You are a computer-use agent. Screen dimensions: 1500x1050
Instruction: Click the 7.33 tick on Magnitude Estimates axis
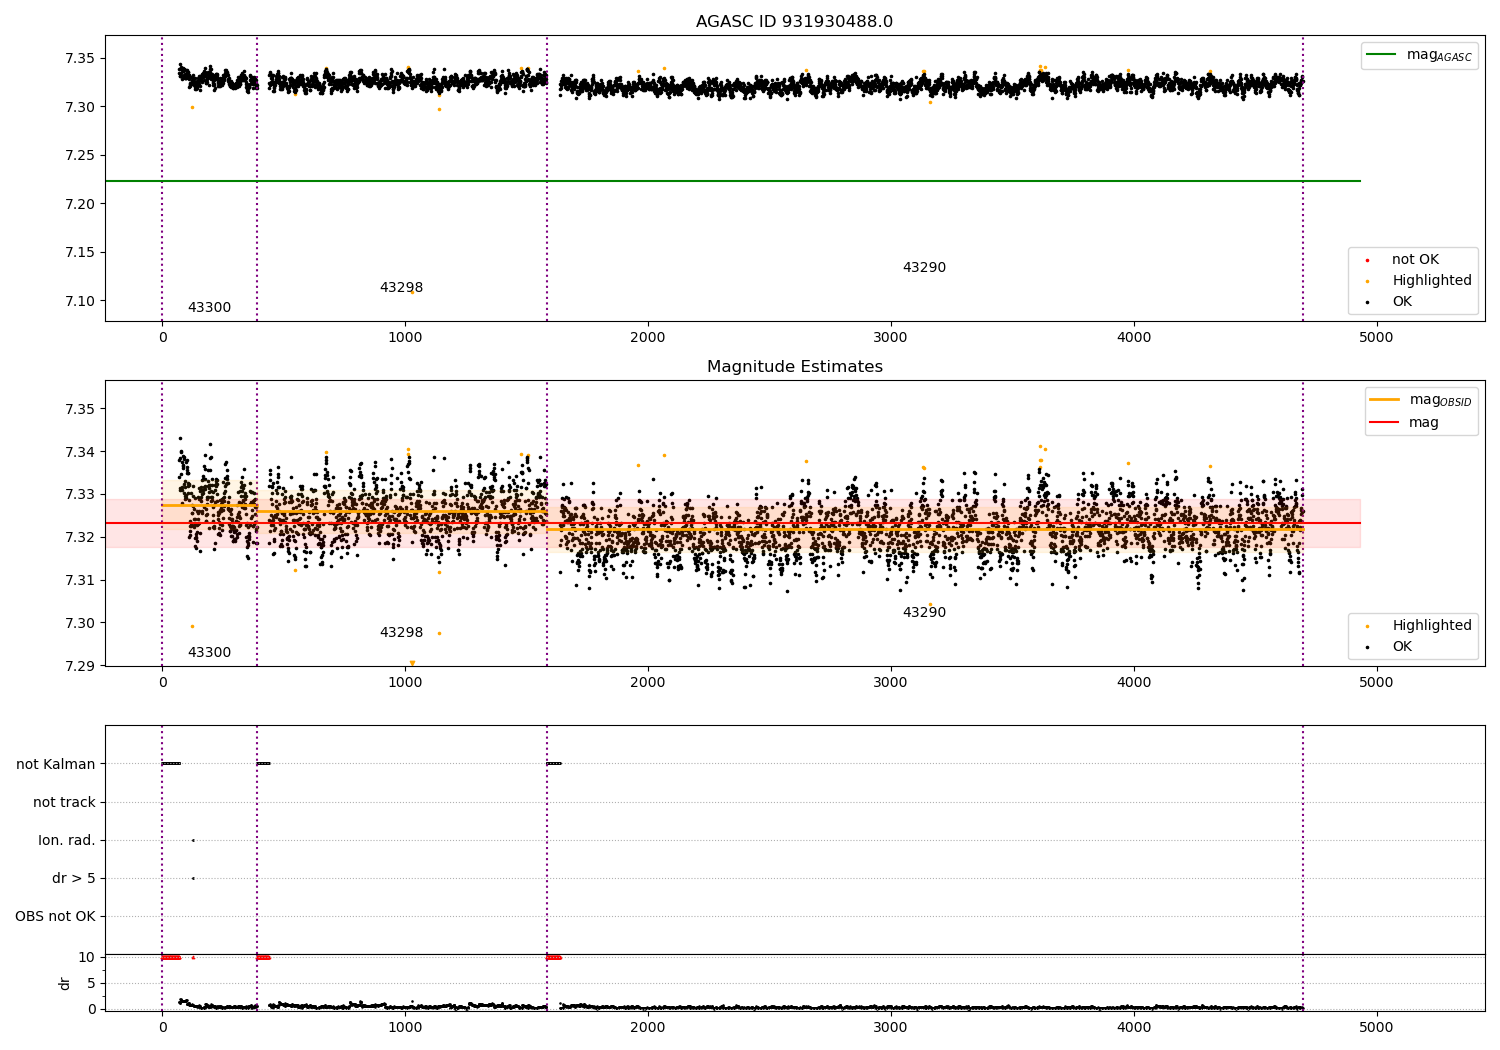(x=80, y=495)
